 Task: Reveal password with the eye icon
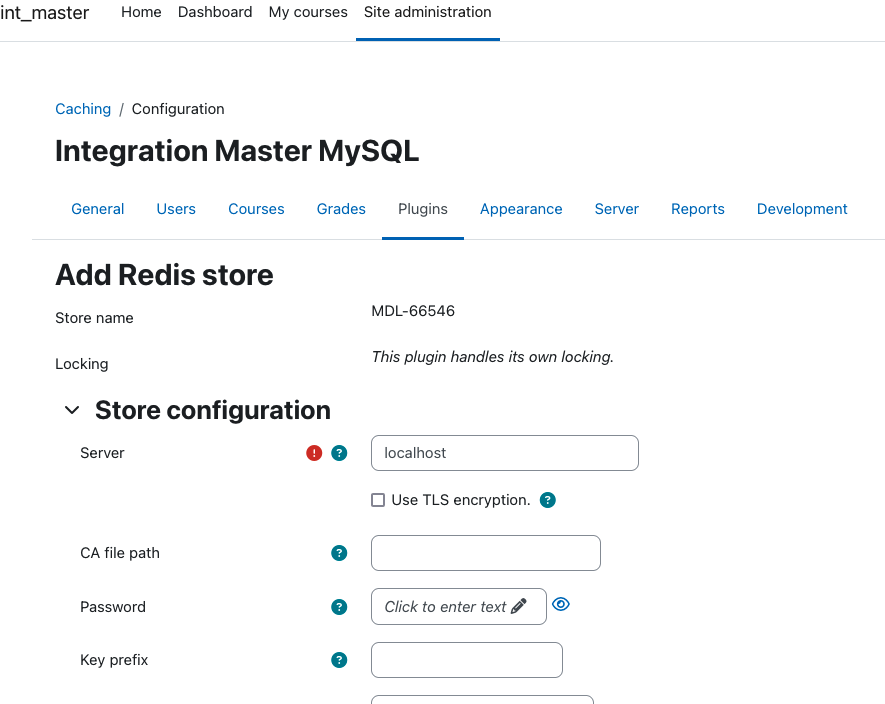[x=560, y=604]
